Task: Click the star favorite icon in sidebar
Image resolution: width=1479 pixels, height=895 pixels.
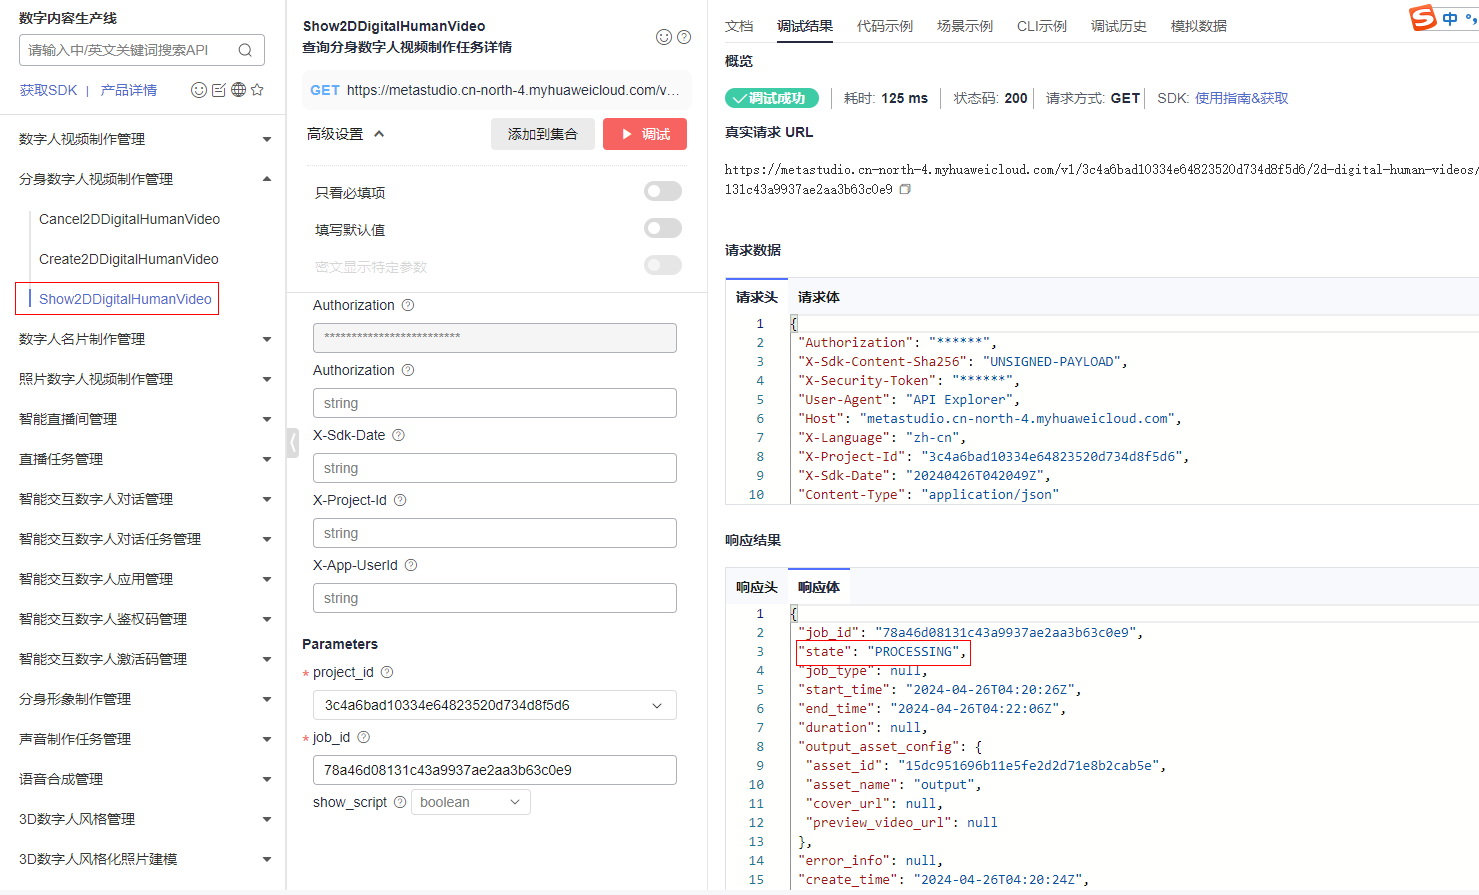Action: click(x=257, y=90)
